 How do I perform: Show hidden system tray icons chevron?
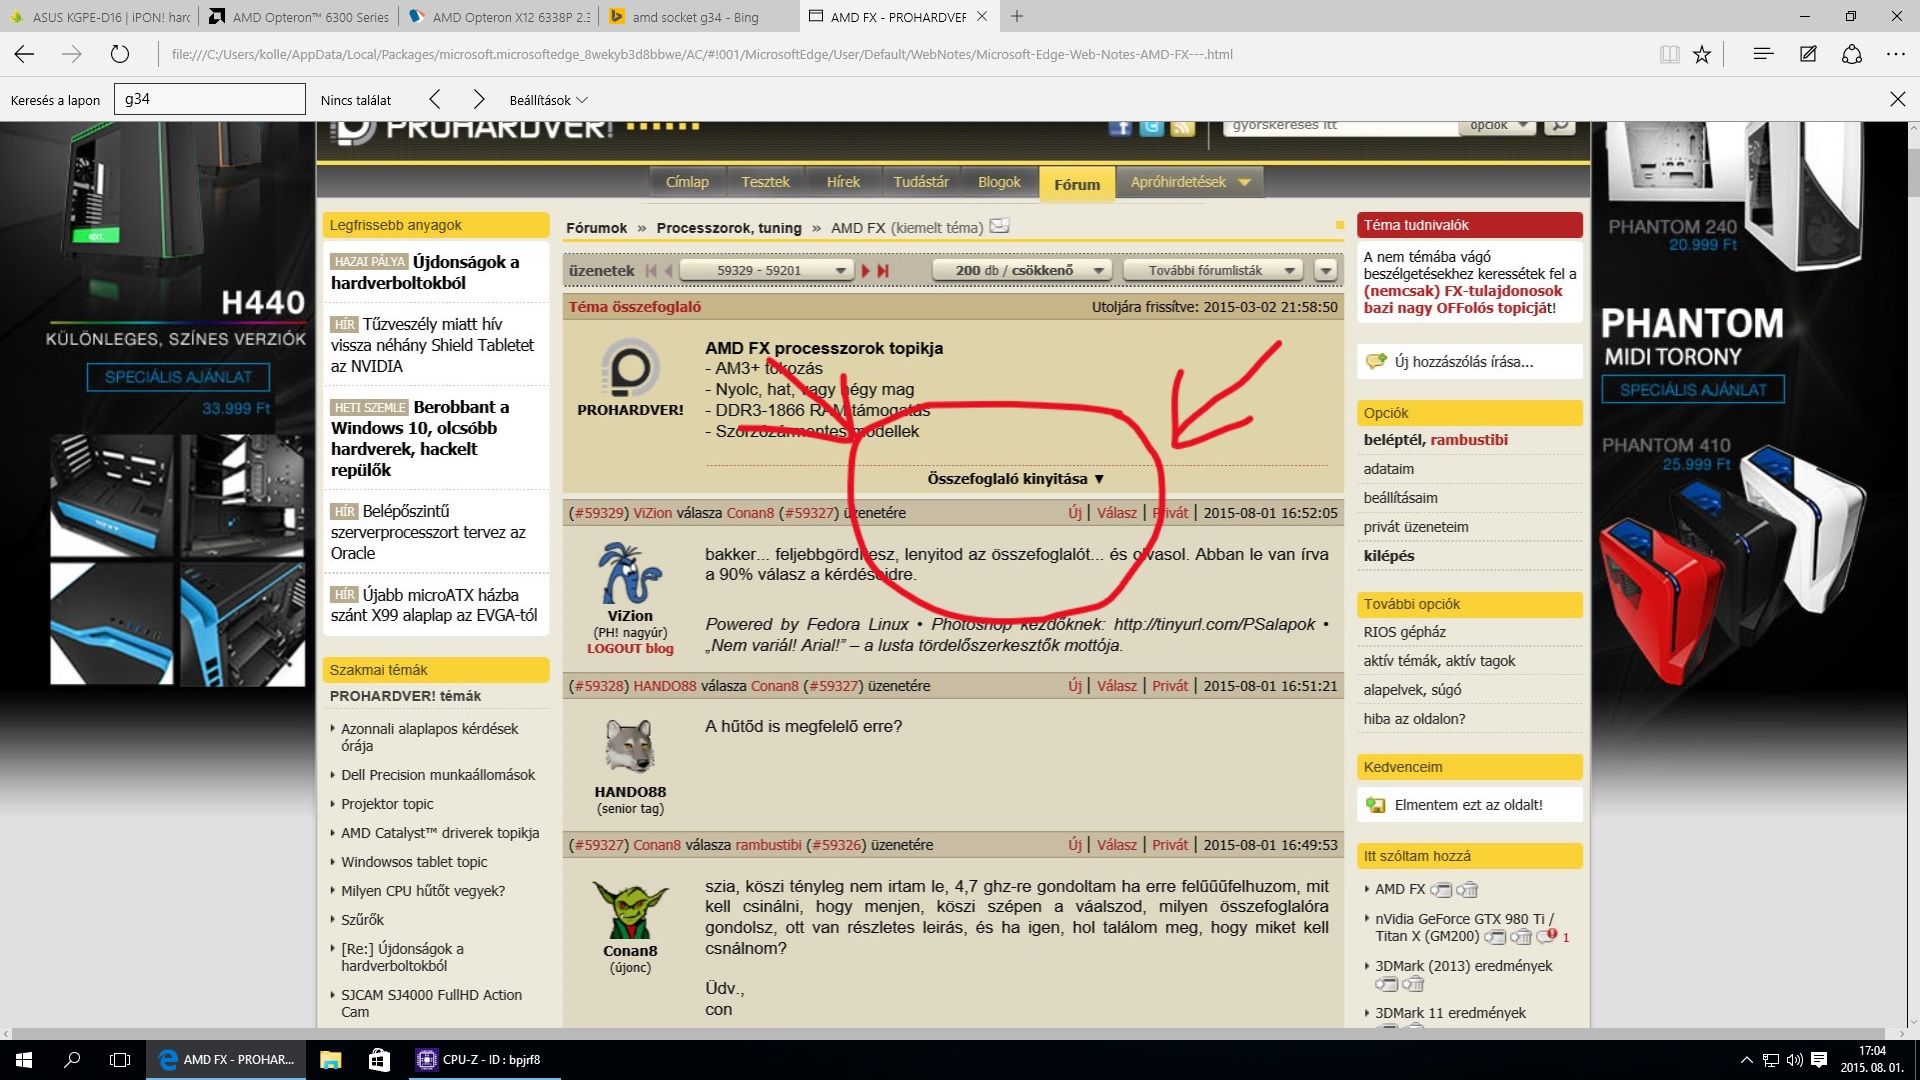(x=1746, y=1060)
